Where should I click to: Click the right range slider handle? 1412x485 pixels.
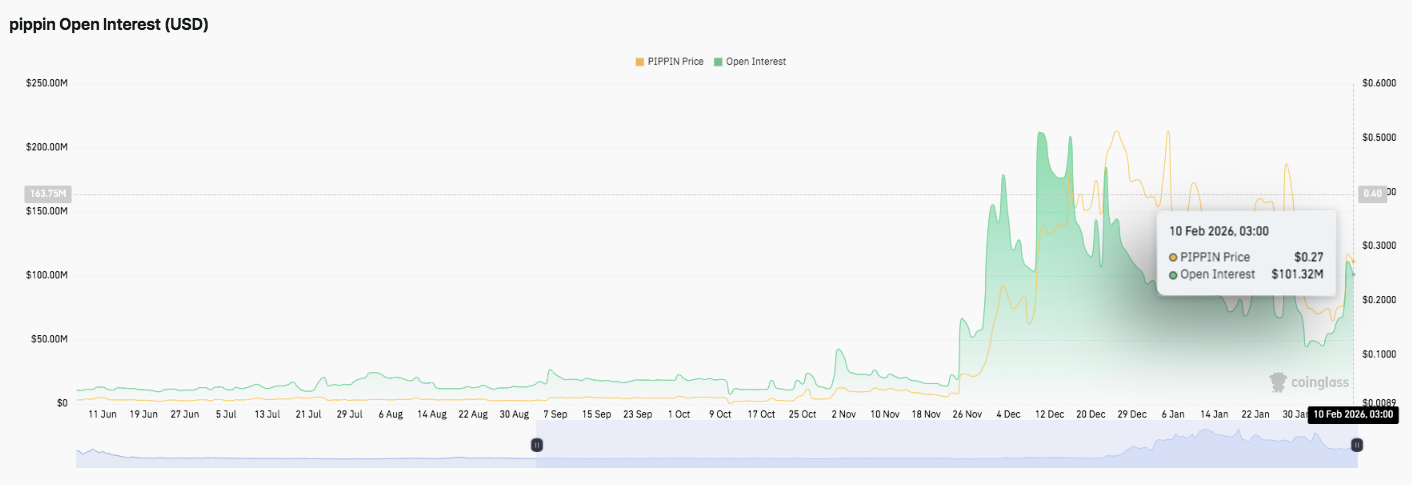[x=1356, y=445]
